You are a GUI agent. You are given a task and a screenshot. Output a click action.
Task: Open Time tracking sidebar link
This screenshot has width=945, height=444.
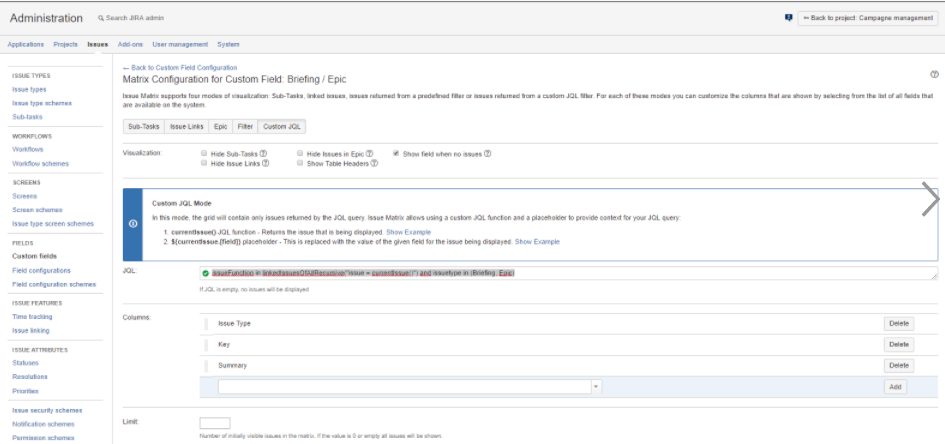tap(32, 317)
